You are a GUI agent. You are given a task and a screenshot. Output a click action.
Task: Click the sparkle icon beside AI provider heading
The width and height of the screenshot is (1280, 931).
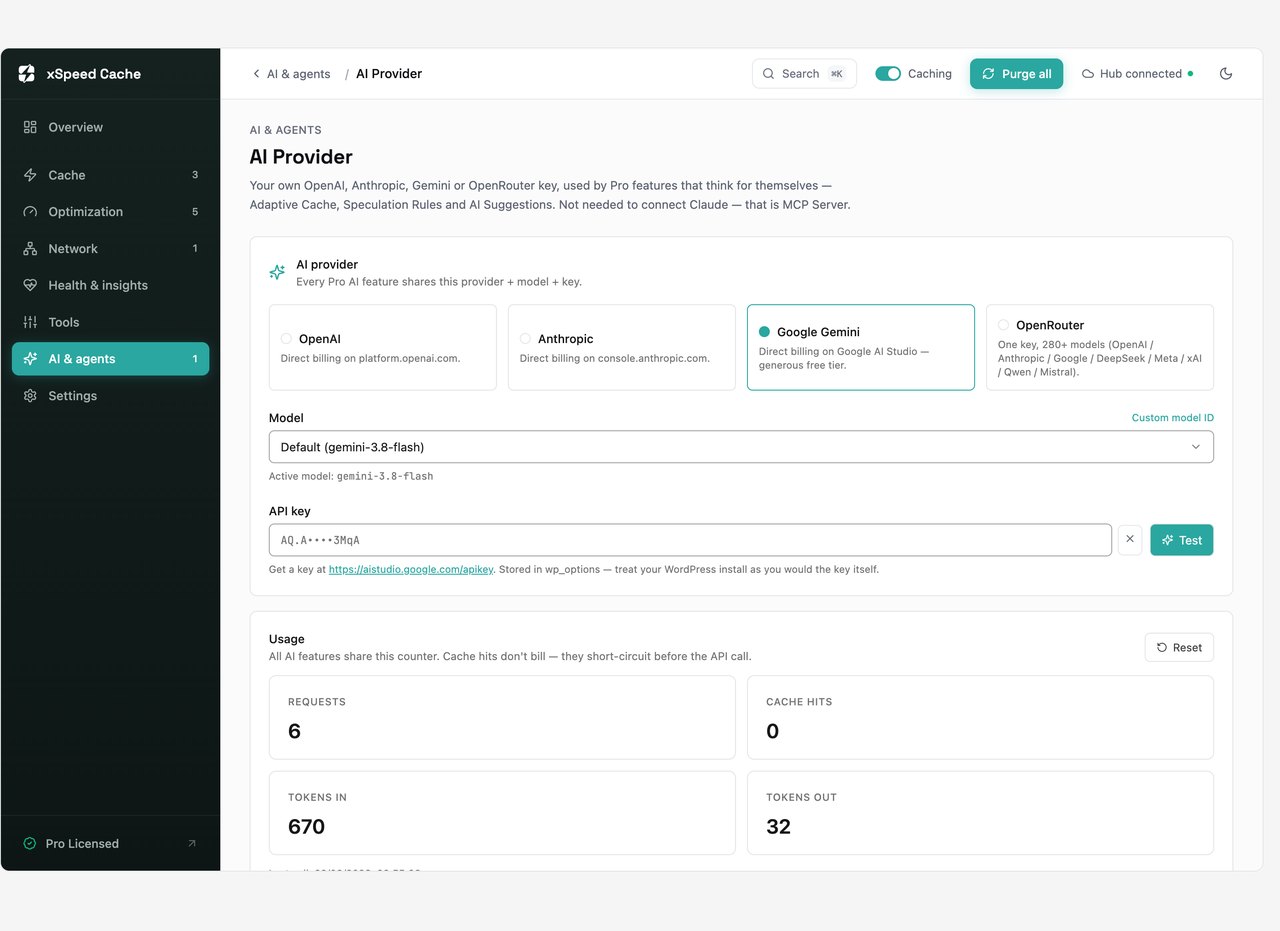[277, 272]
